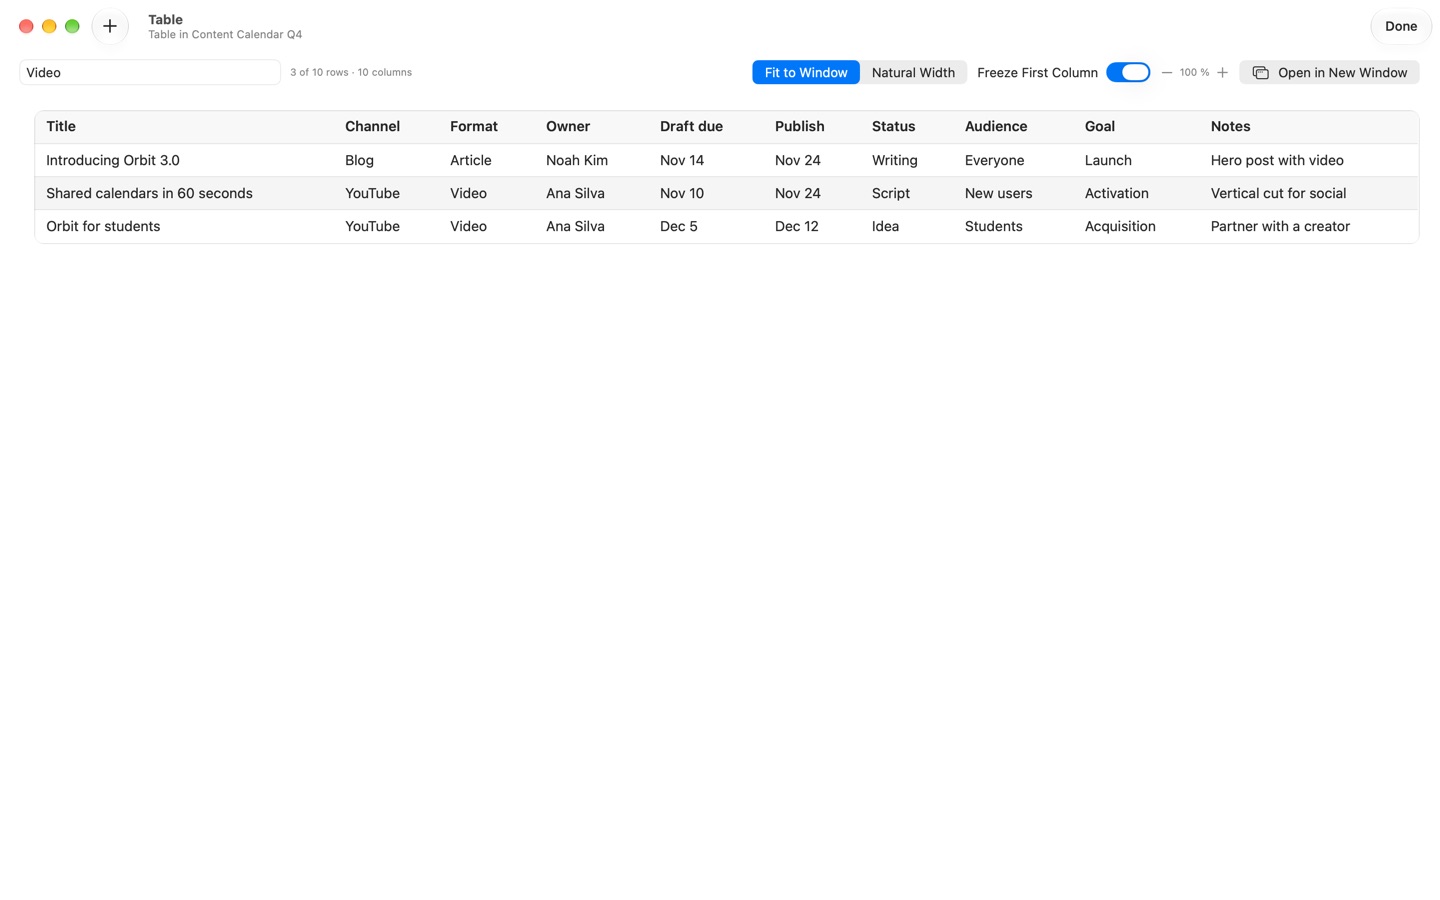Toggle Freeze First Column switch
The height and width of the screenshot is (900, 1440).
click(x=1128, y=72)
